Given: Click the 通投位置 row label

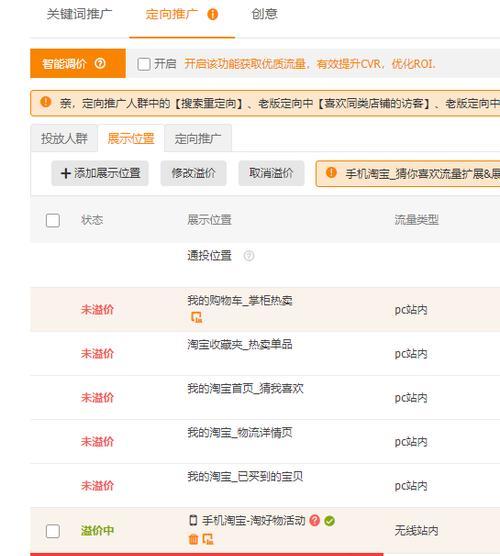Looking at the screenshot, I should click(x=209, y=256).
